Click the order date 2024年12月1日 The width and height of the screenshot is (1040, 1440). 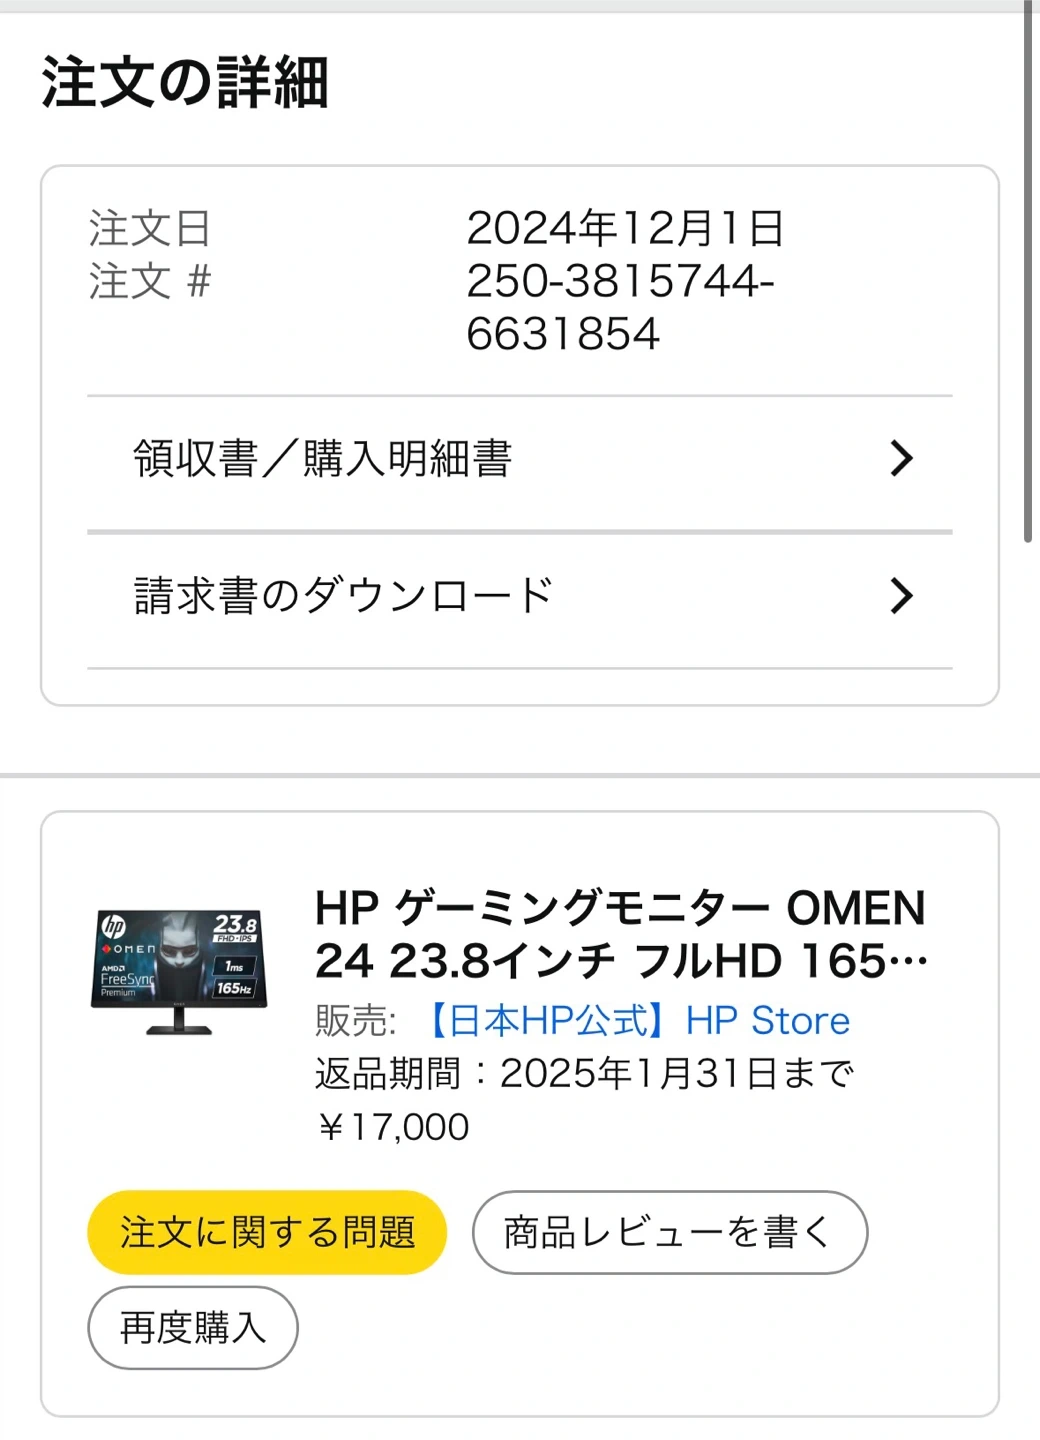[625, 229]
